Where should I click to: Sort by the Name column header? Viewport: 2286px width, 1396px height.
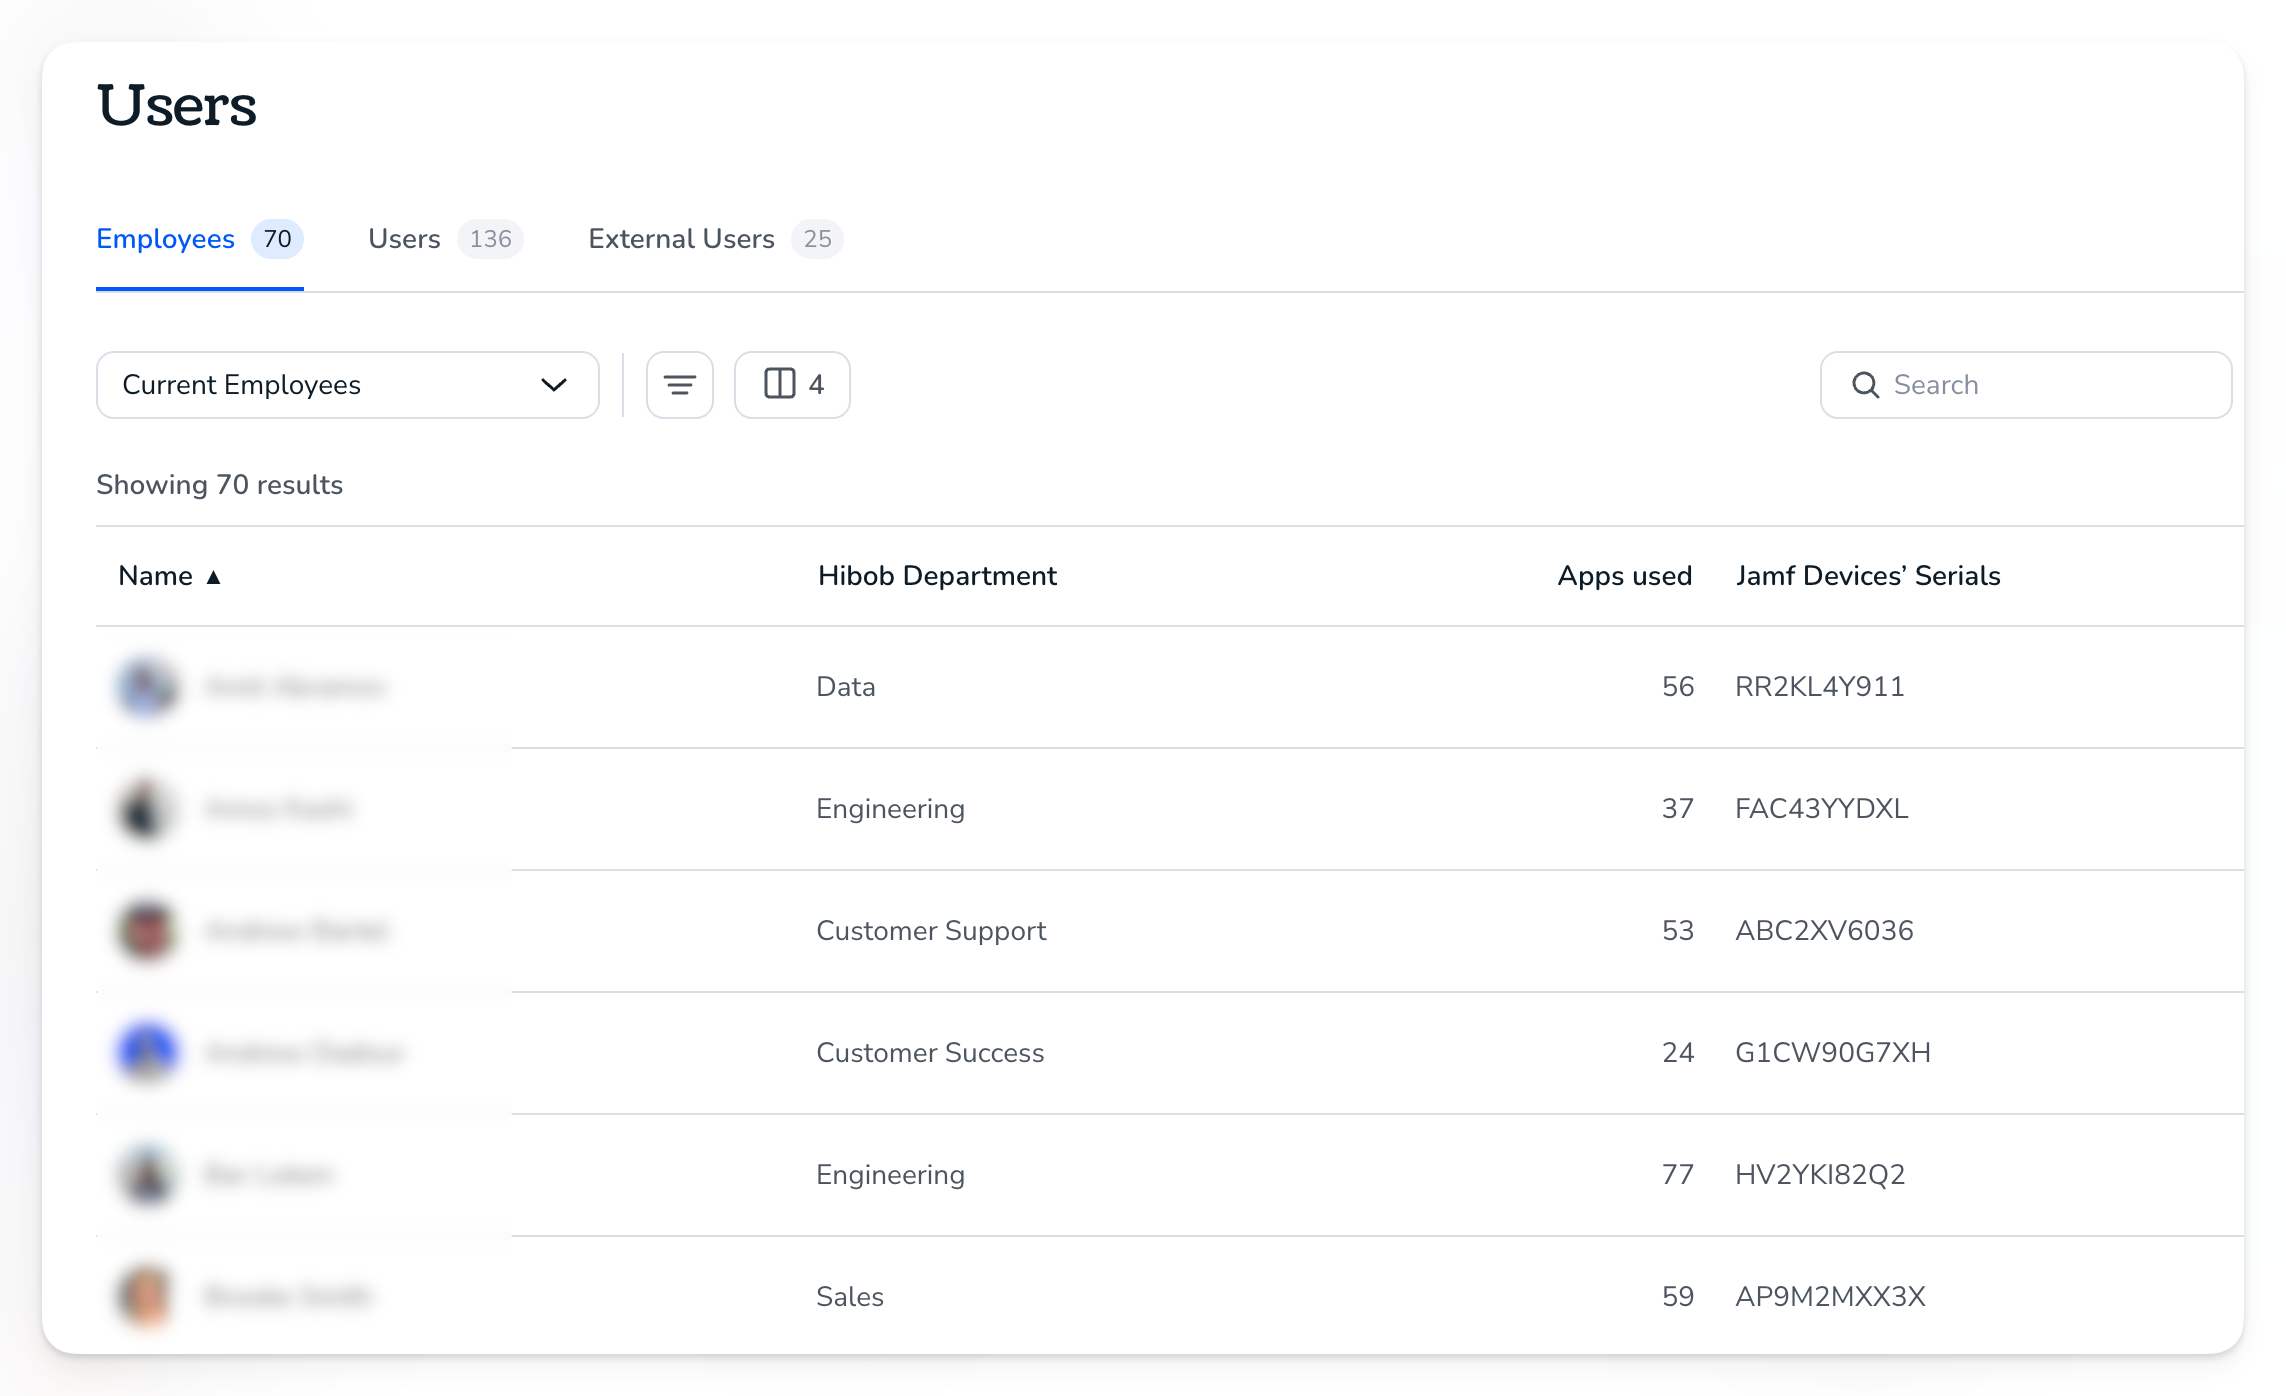click(155, 576)
